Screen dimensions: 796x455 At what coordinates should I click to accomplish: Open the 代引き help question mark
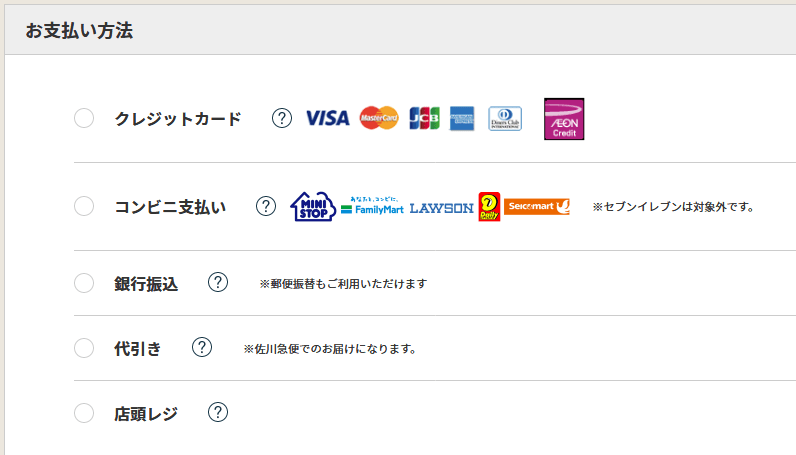202,348
